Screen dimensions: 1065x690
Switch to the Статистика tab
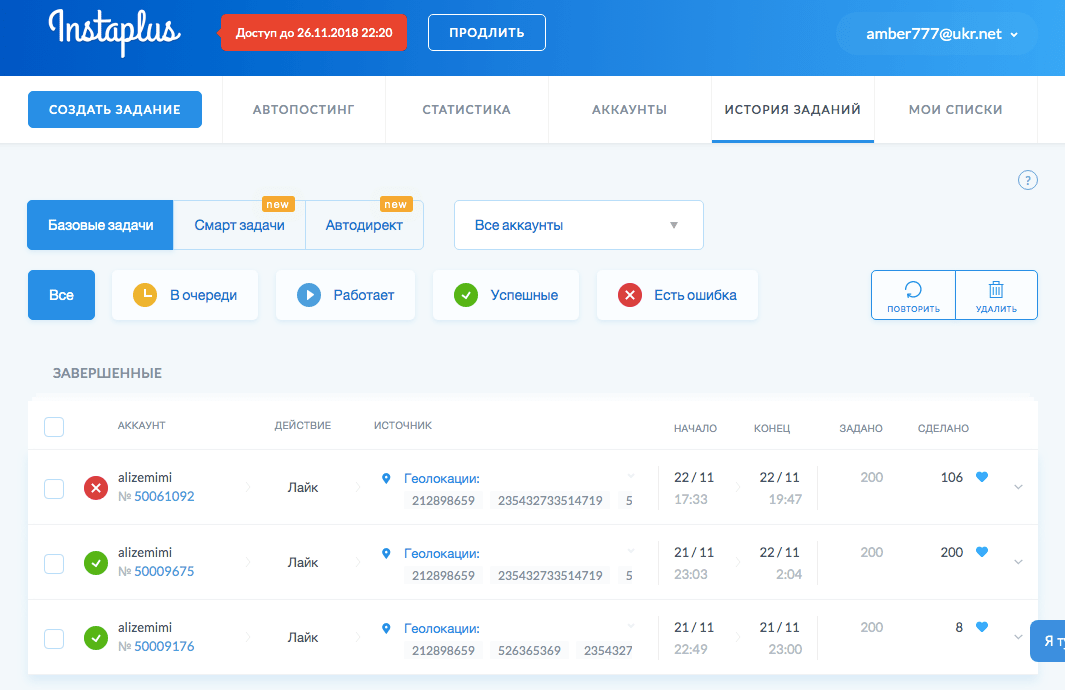coord(466,110)
